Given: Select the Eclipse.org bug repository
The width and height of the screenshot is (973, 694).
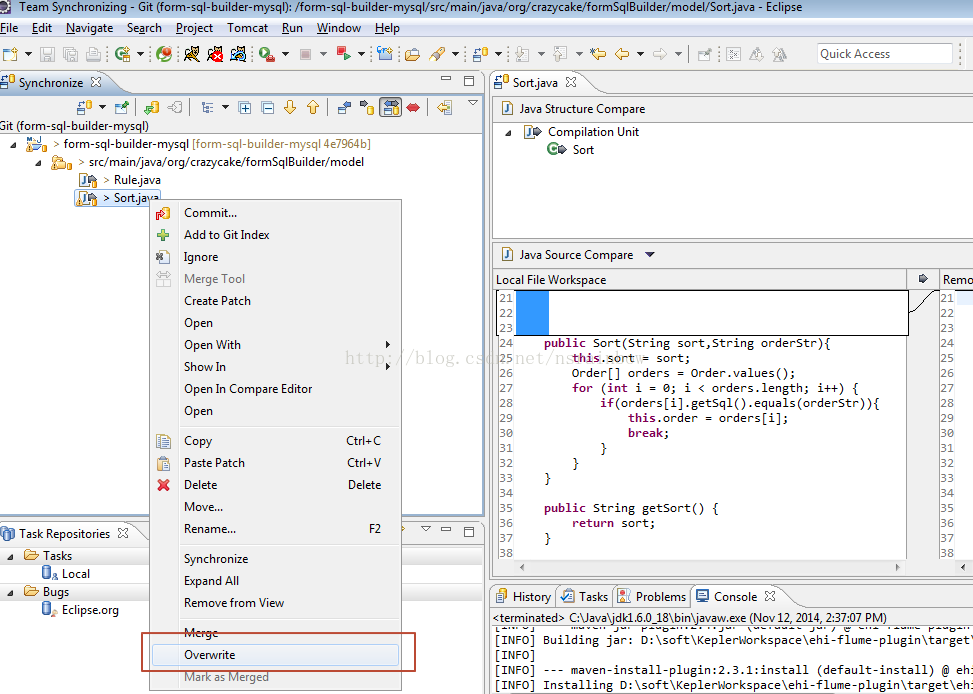Looking at the screenshot, I should coord(90,610).
